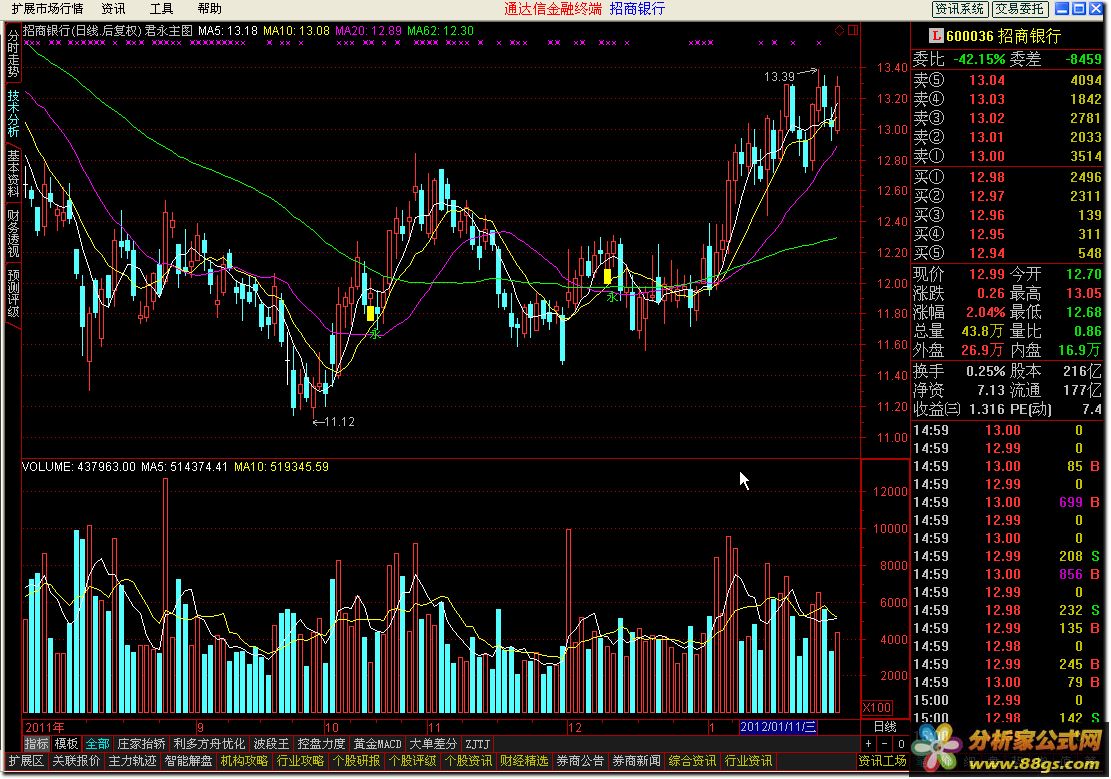Click the 买⑤ 12.94 order row
The height and width of the screenshot is (779, 1111).
pyautogui.click(x=1008, y=253)
